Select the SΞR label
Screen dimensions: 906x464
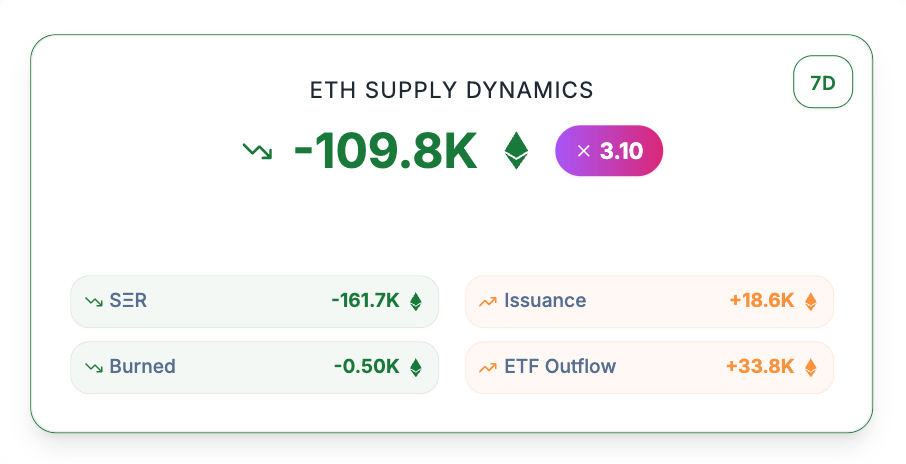click(x=128, y=301)
